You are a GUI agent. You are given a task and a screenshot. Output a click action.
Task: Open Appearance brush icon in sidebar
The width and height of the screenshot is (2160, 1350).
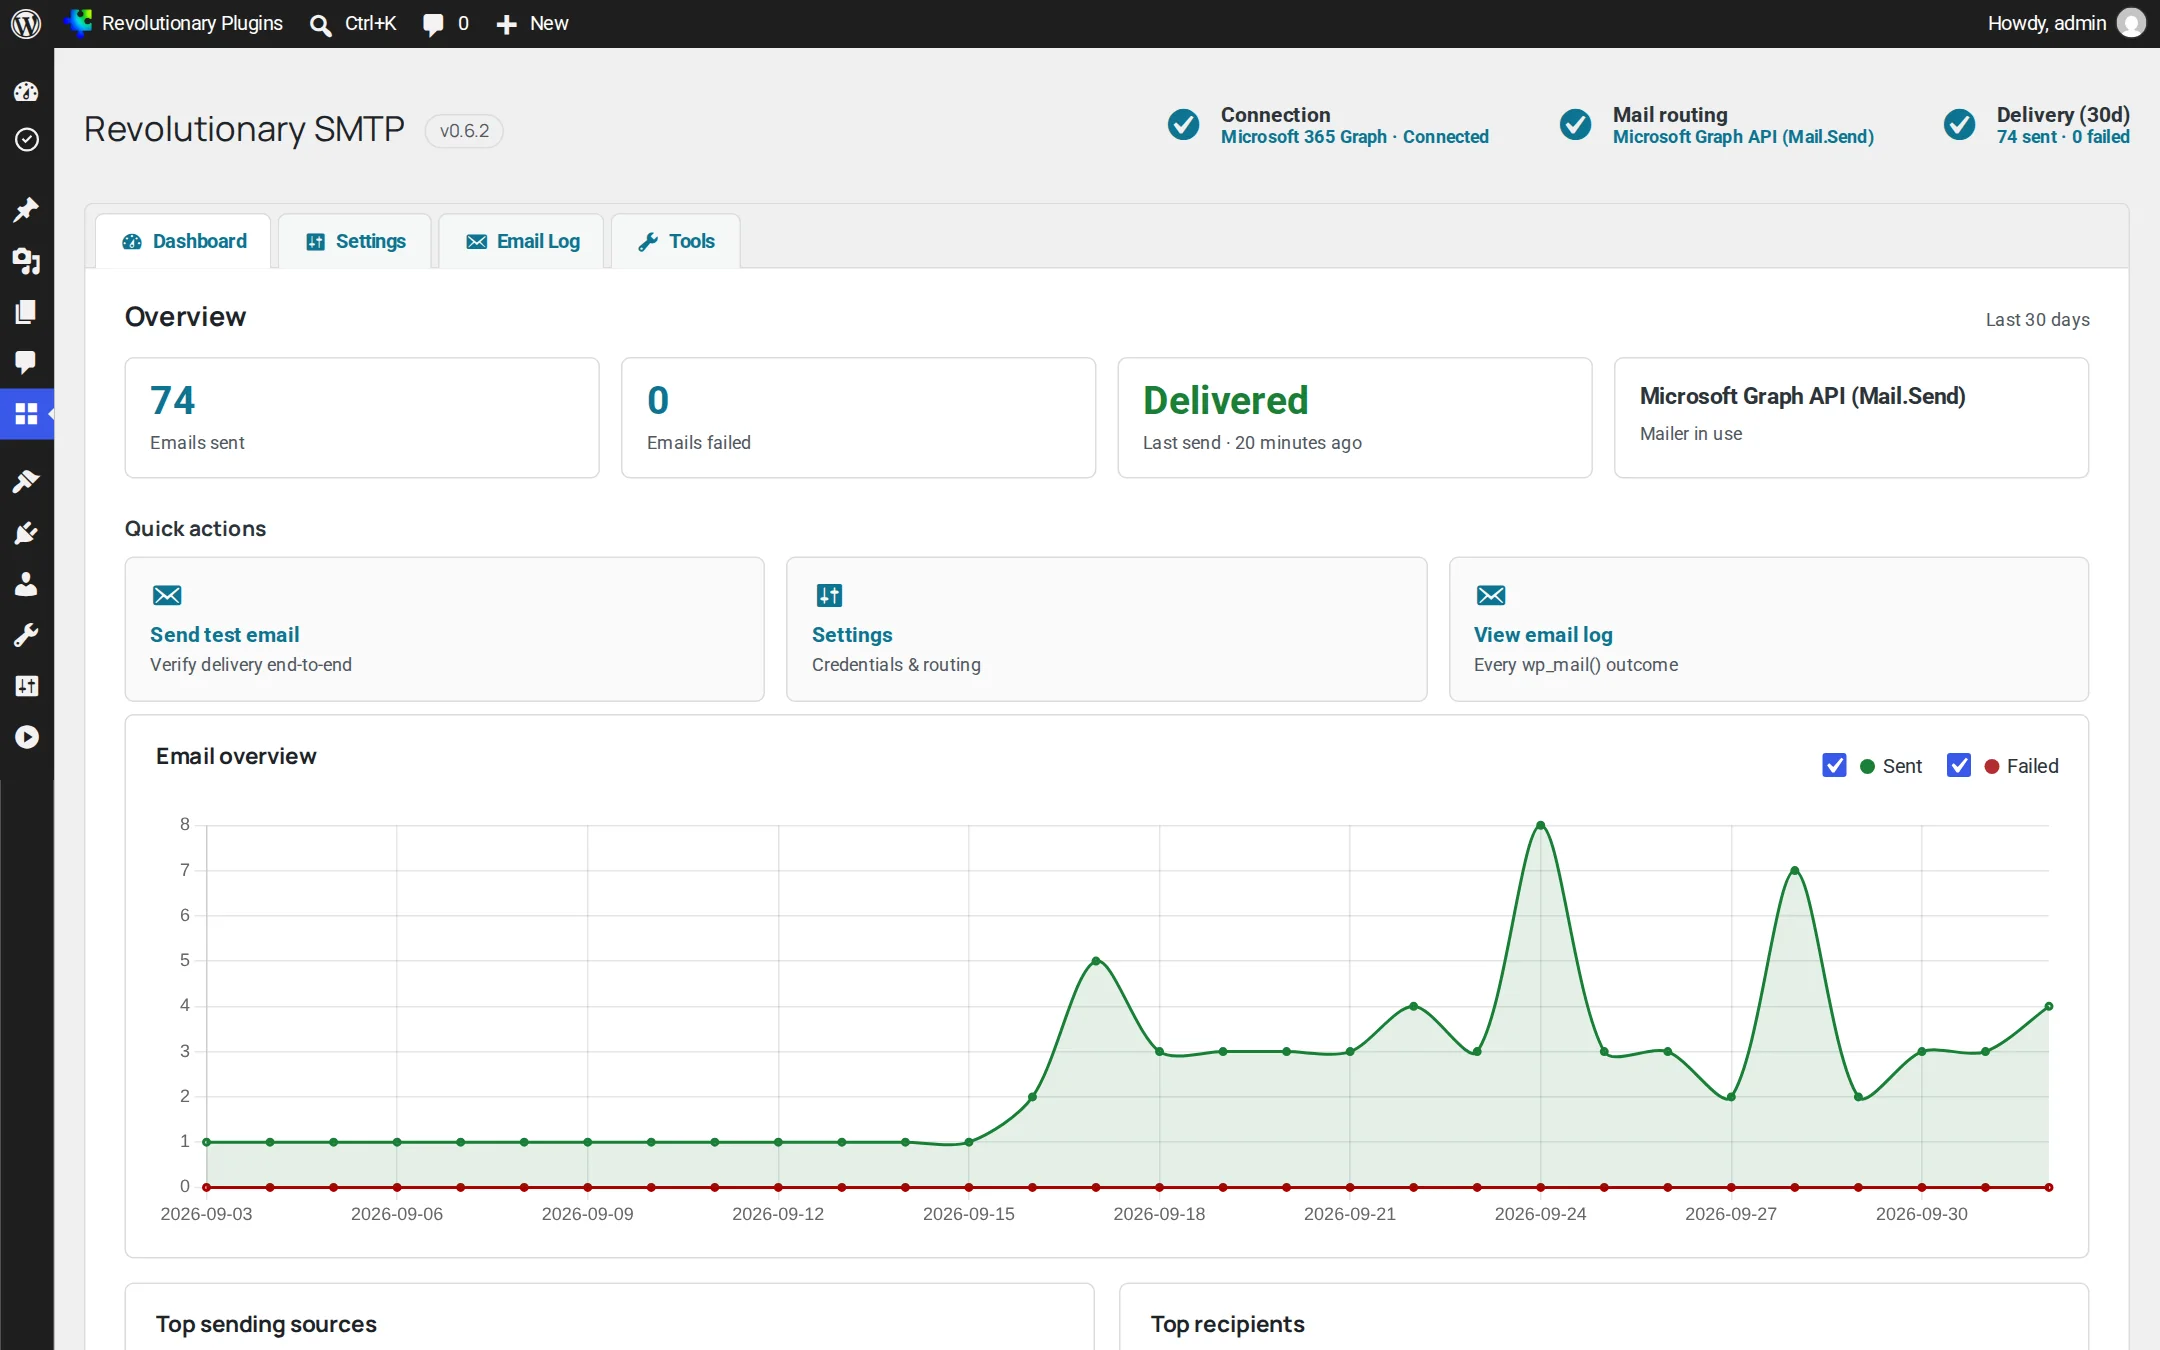26,481
